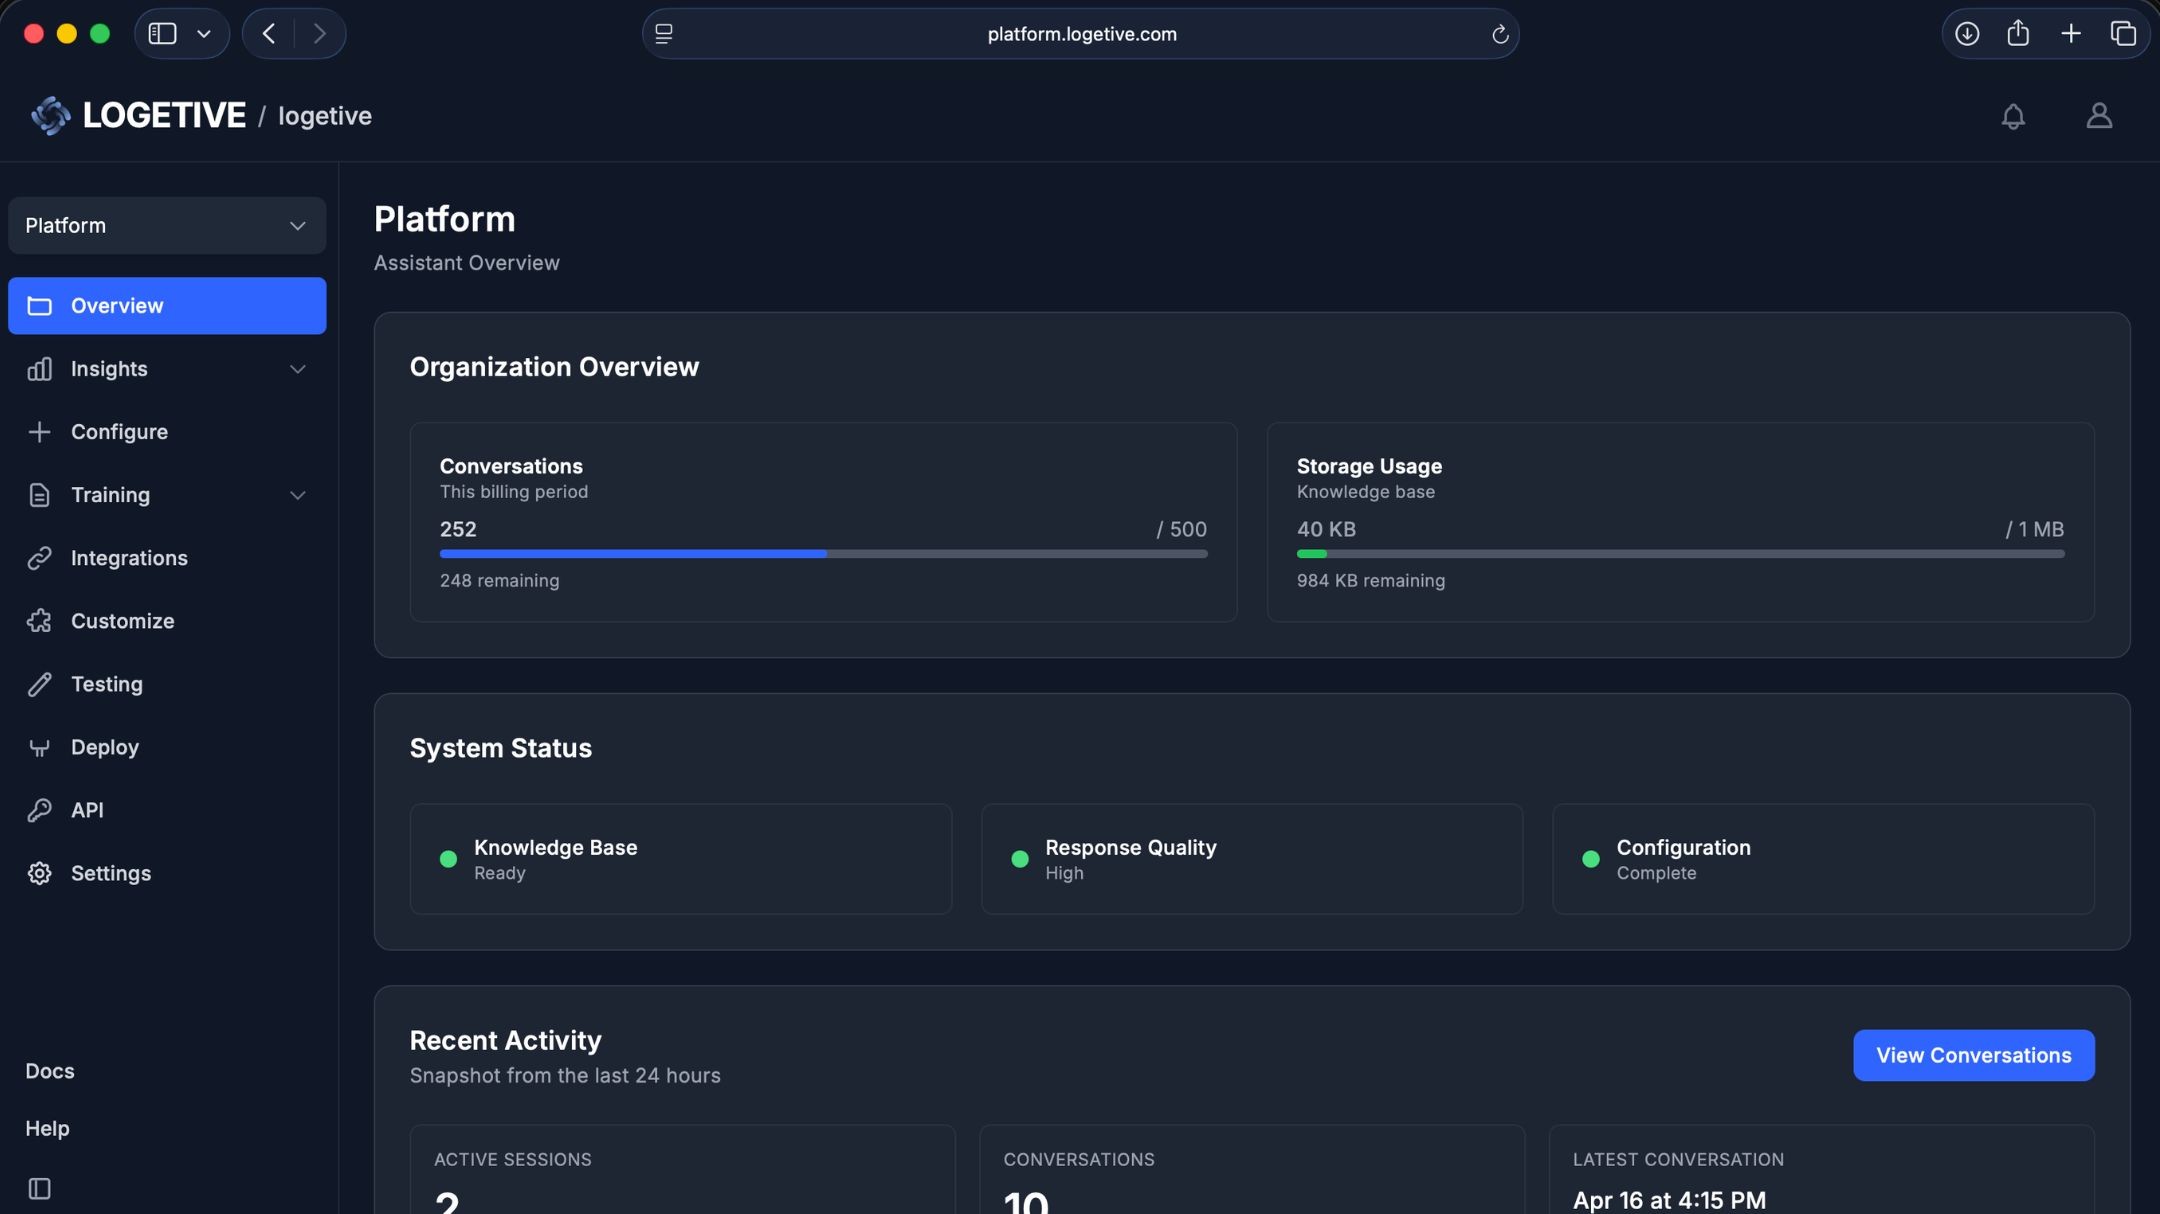Click the Safari share icon
Screen dimensions: 2160x1214
pyautogui.click(x=2018, y=33)
